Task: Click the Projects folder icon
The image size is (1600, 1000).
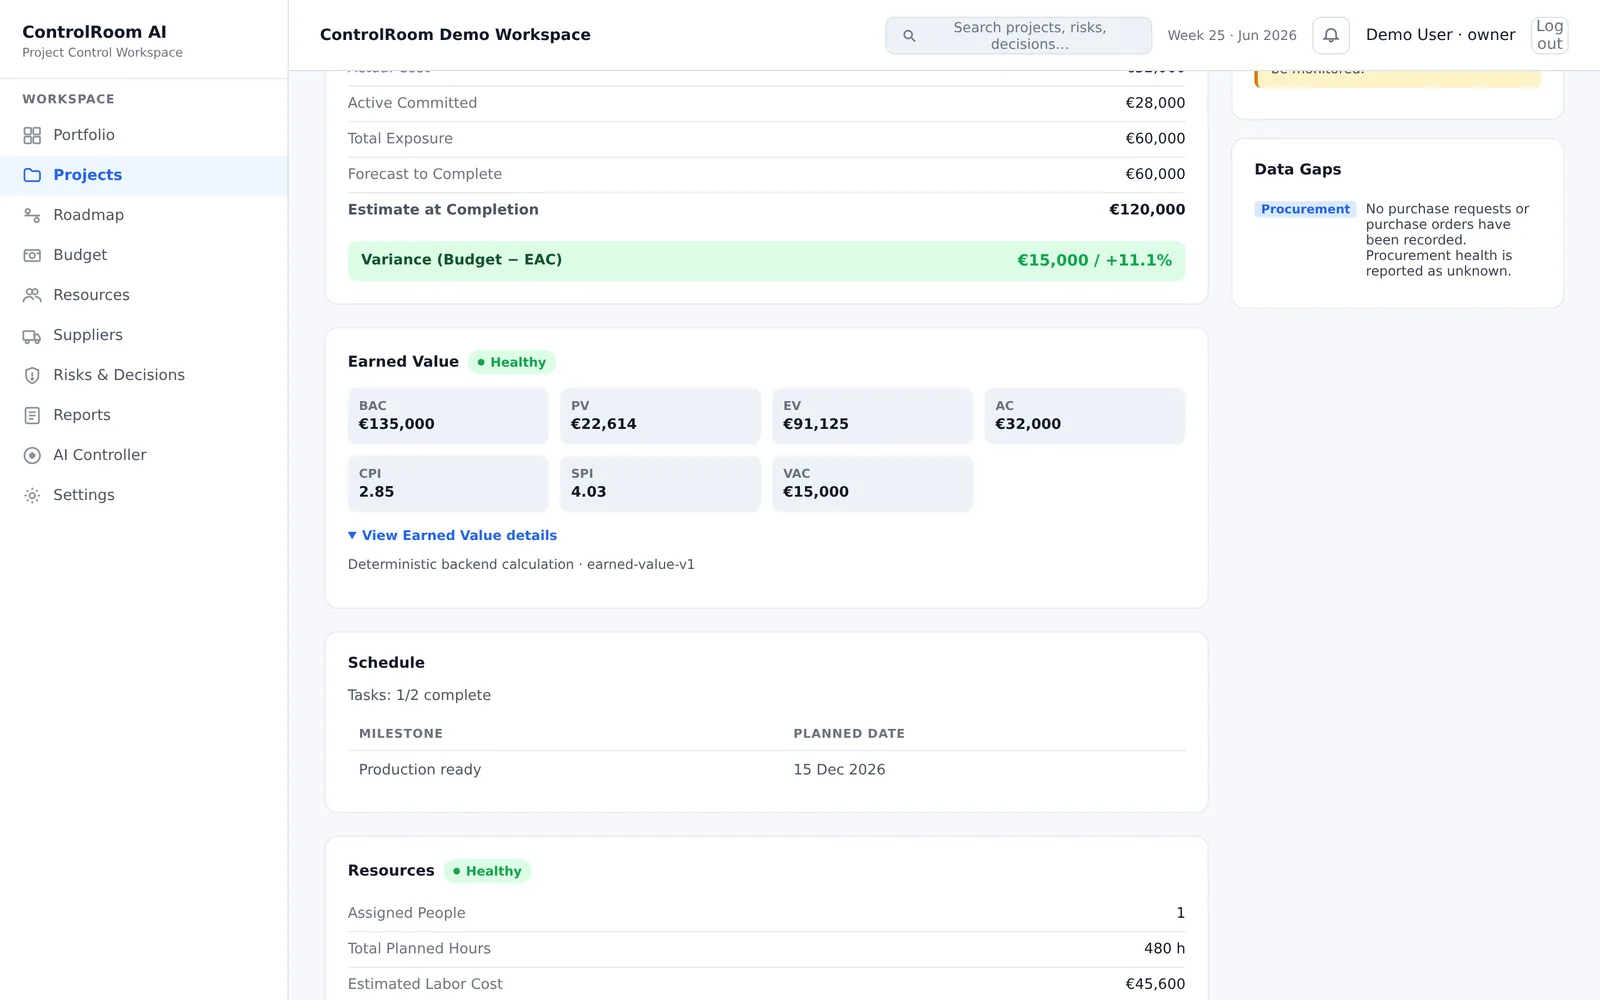Action: 32,175
